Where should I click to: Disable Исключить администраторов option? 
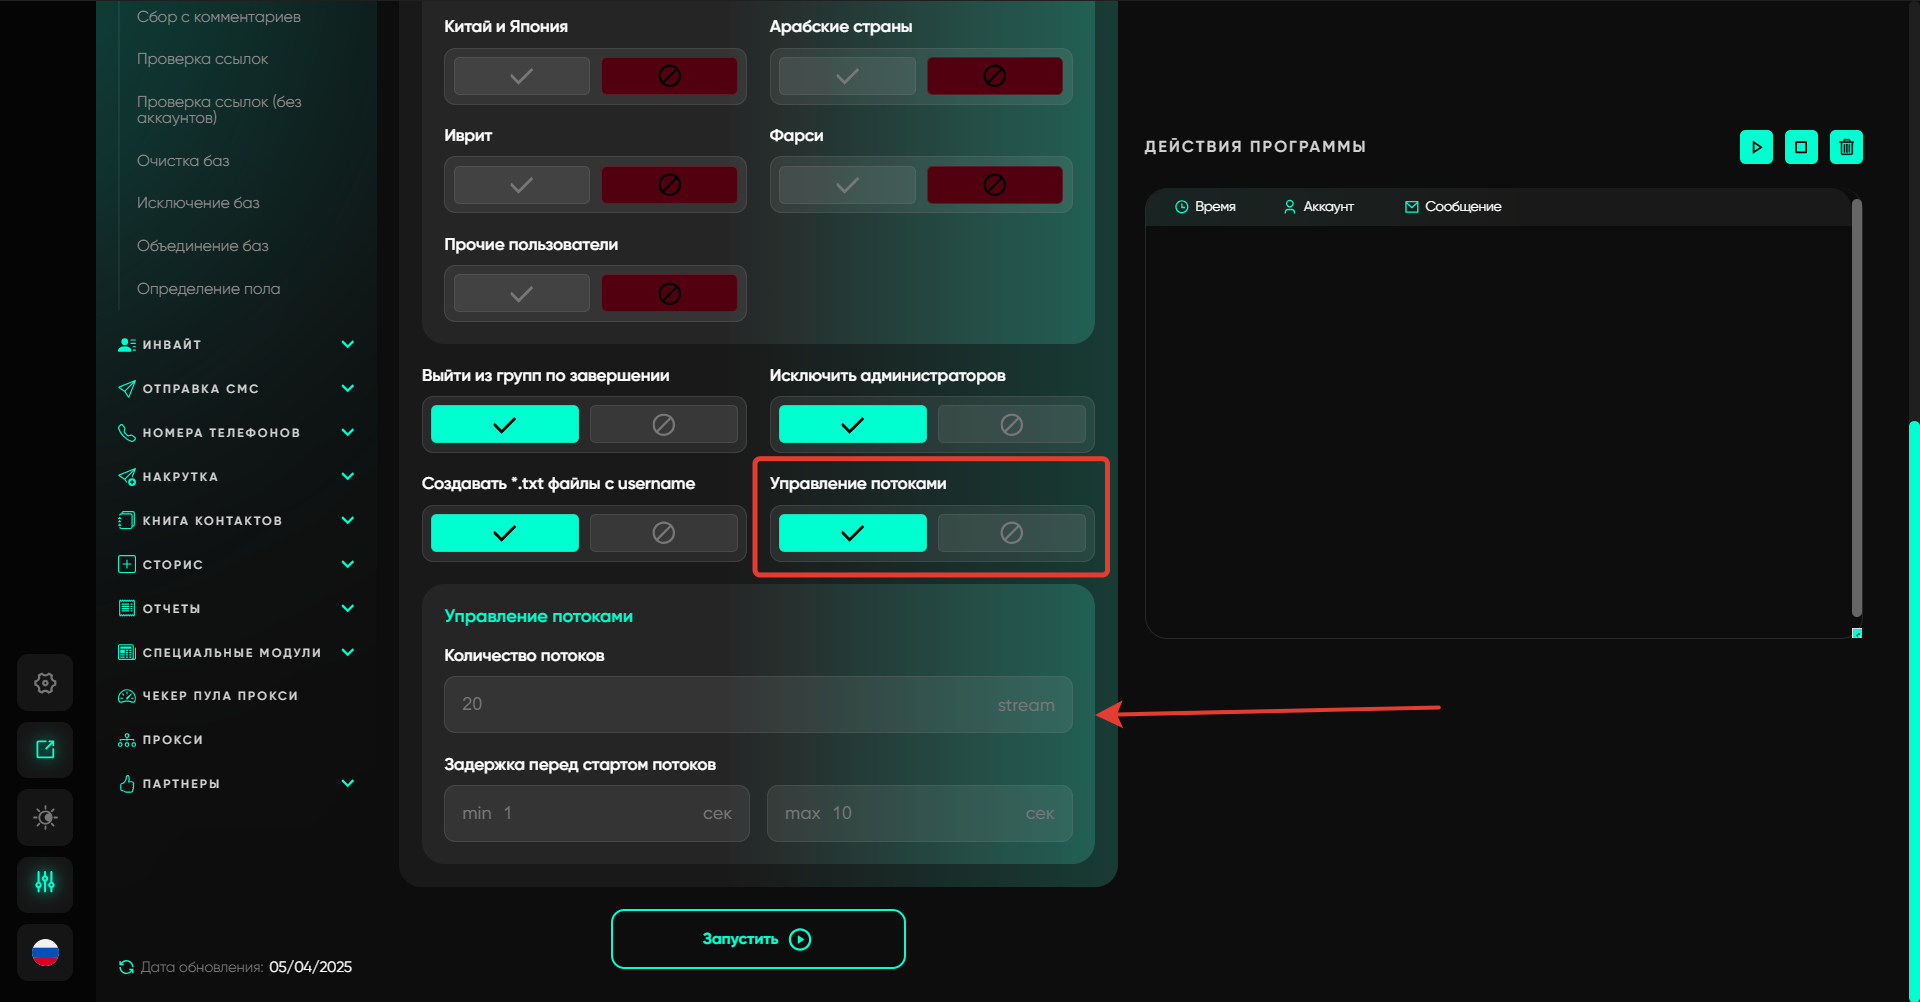pos(1011,425)
